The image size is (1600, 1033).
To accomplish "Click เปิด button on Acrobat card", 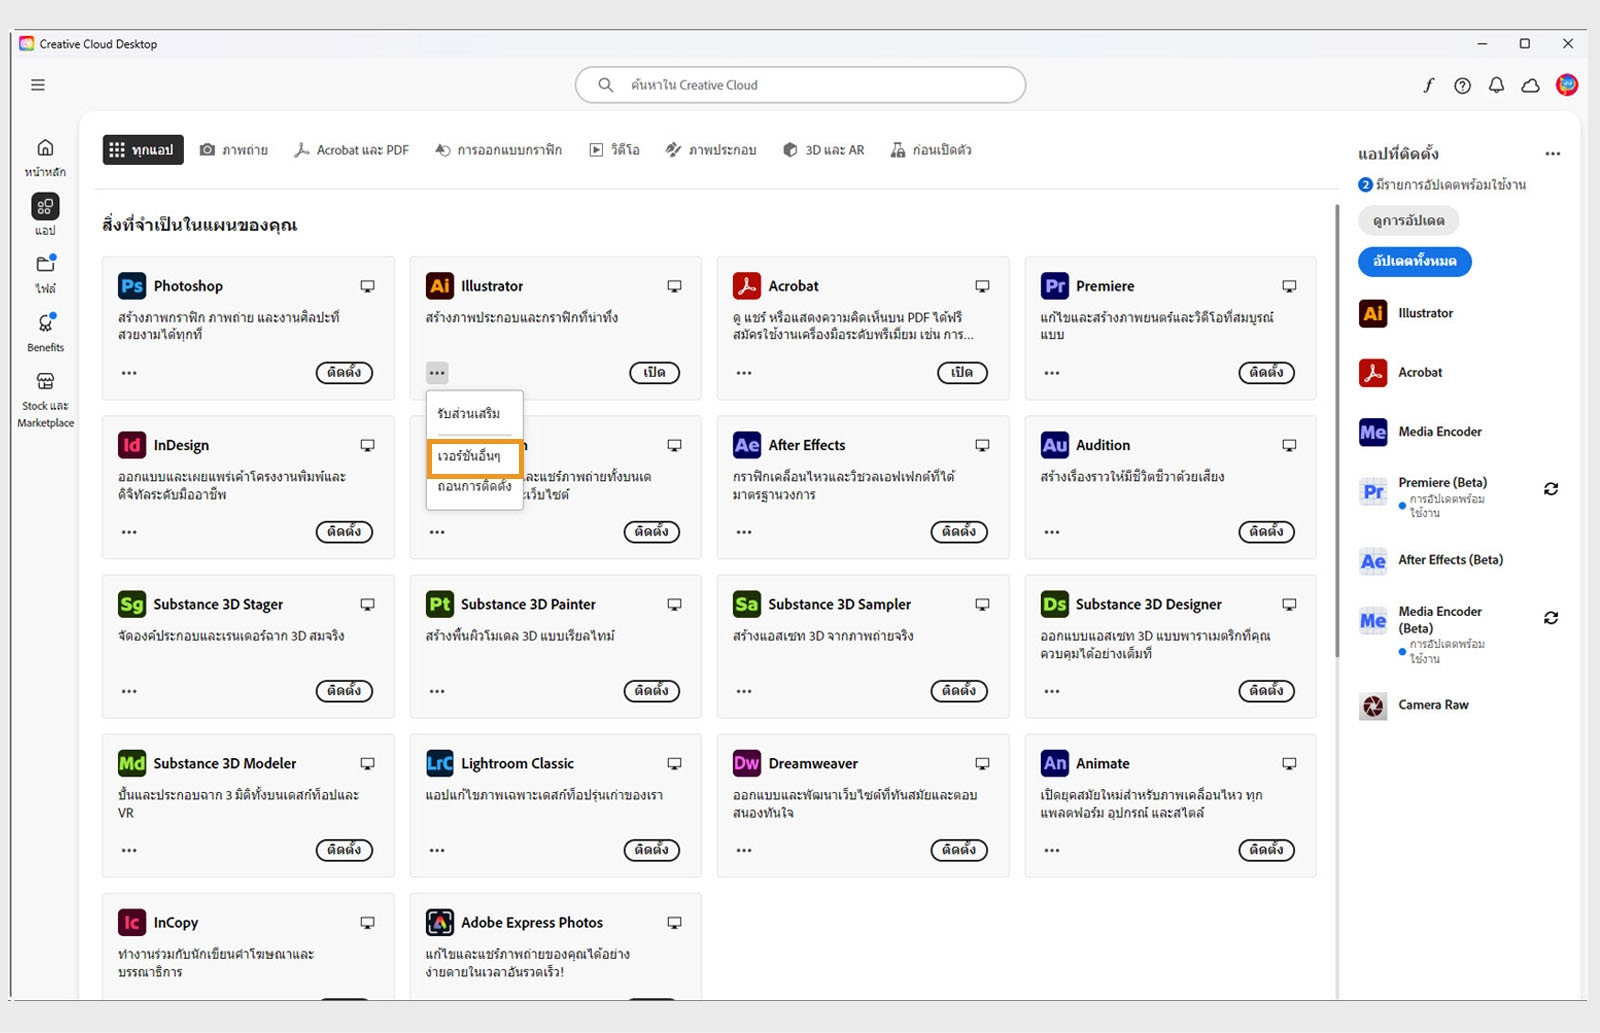I will 962,373.
